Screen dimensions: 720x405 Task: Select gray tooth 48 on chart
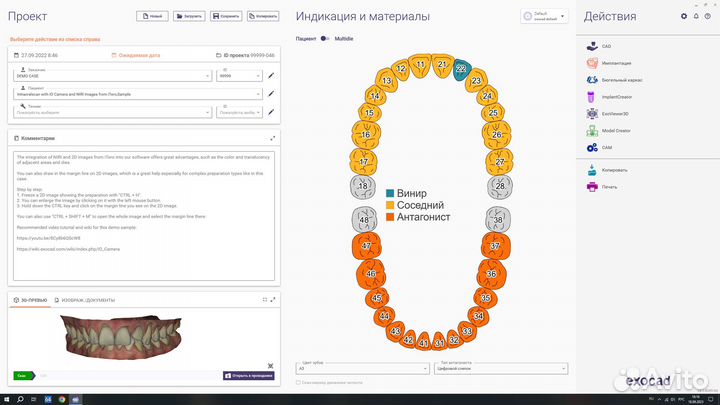364,219
